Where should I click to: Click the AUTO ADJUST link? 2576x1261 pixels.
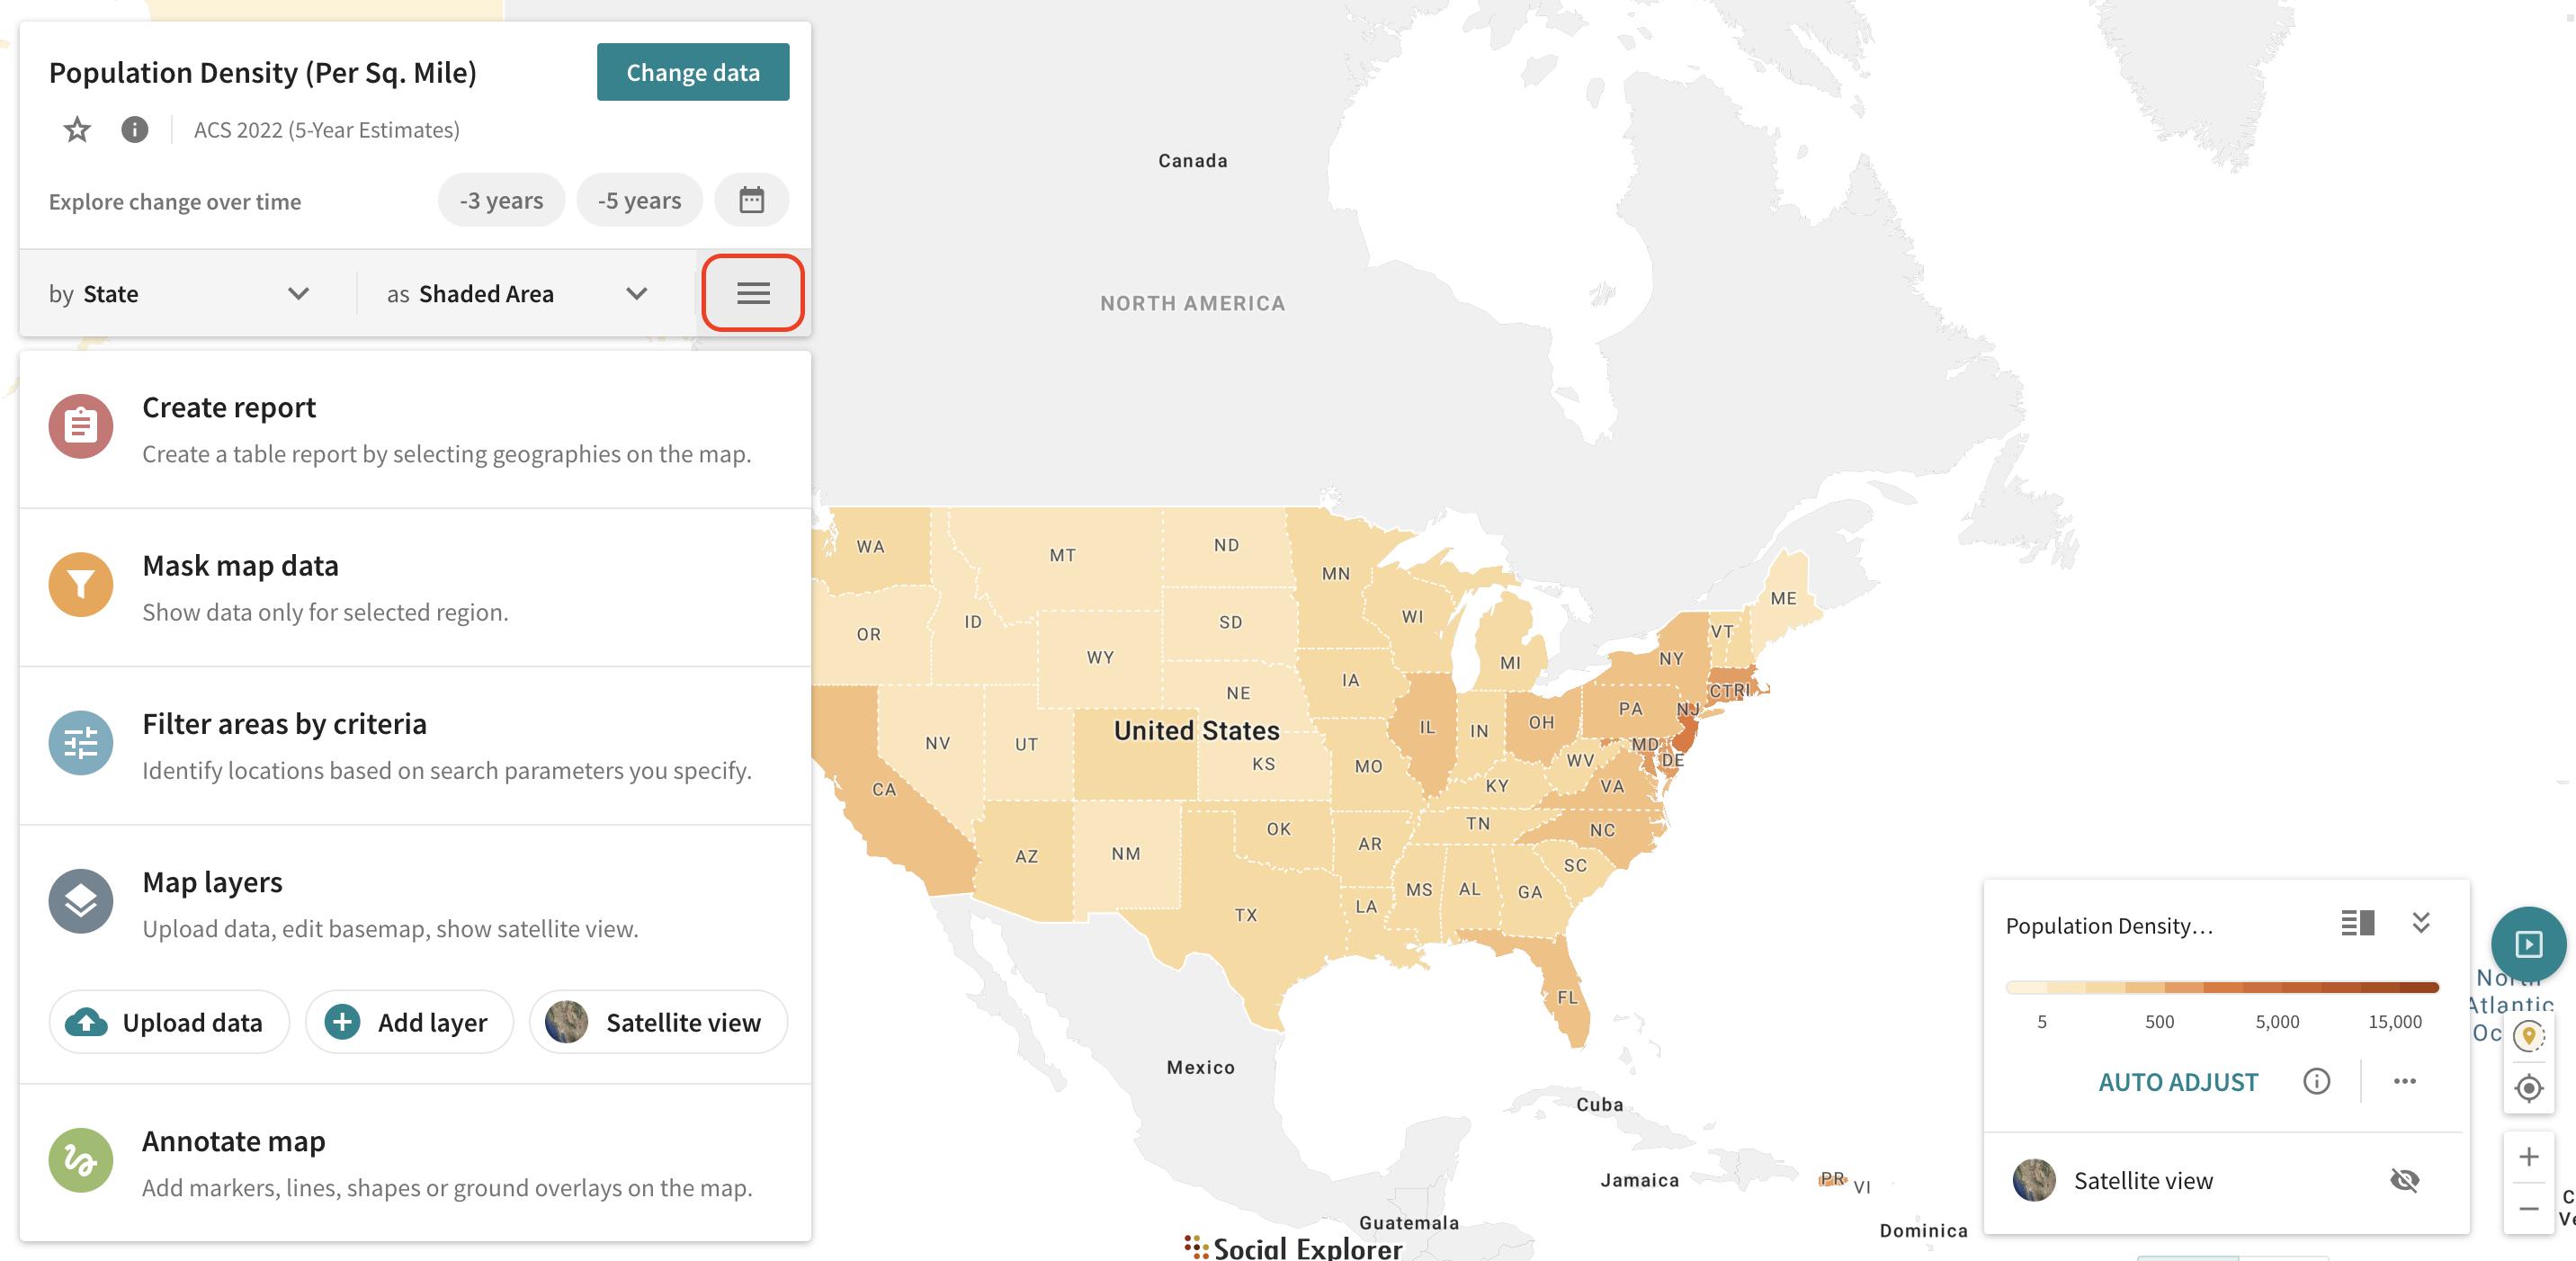point(2177,1082)
